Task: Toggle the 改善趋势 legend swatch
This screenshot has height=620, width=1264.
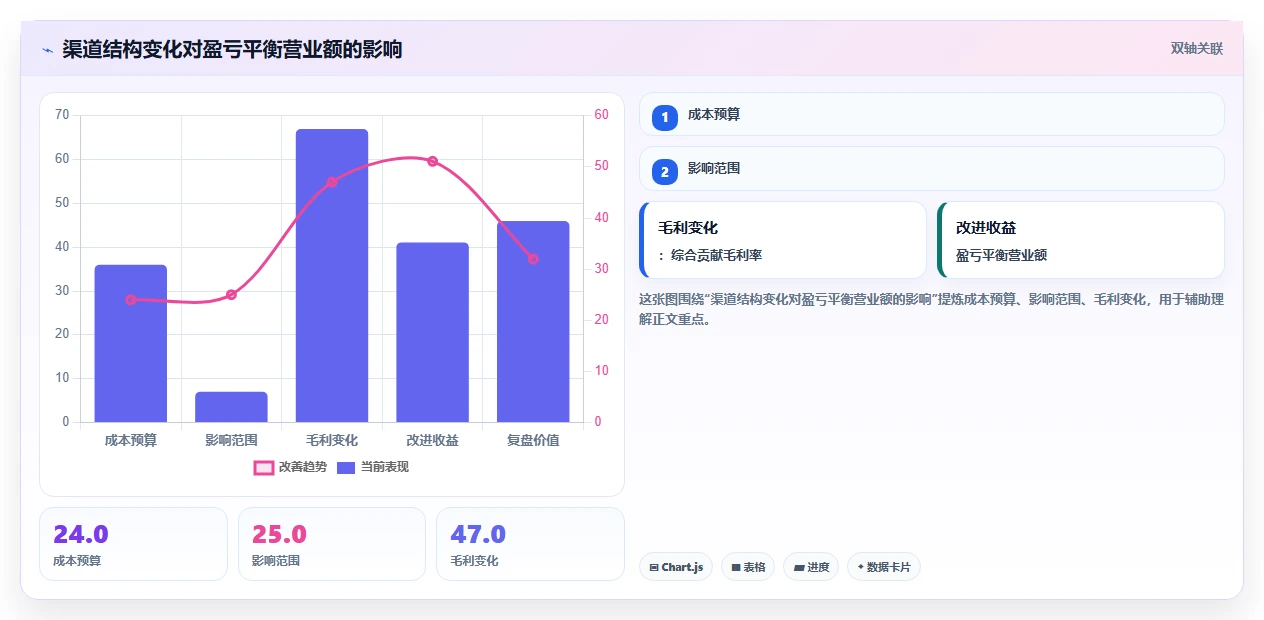Action: coord(264,467)
